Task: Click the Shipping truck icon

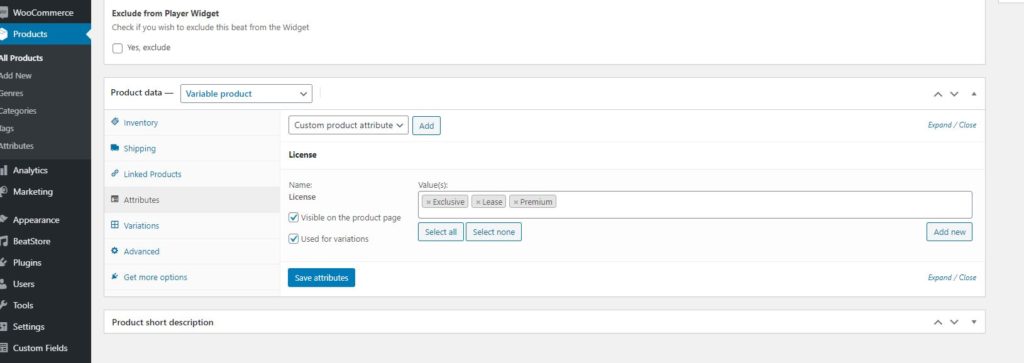Action: (115, 148)
